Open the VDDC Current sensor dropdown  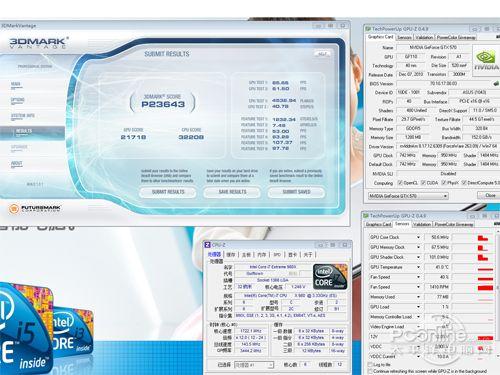[418, 357]
